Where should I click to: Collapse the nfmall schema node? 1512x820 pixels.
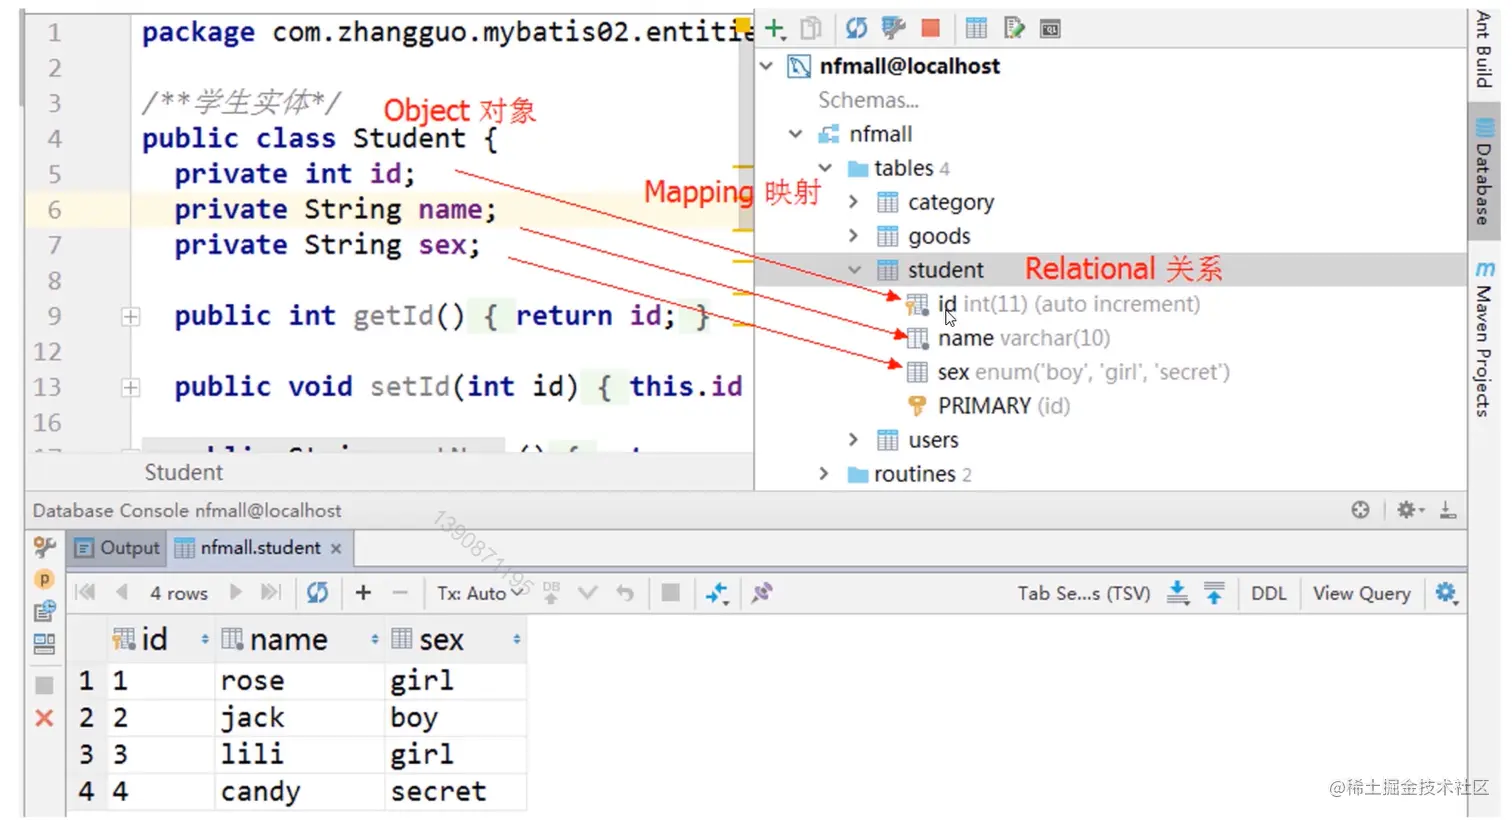(x=796, y=134)
